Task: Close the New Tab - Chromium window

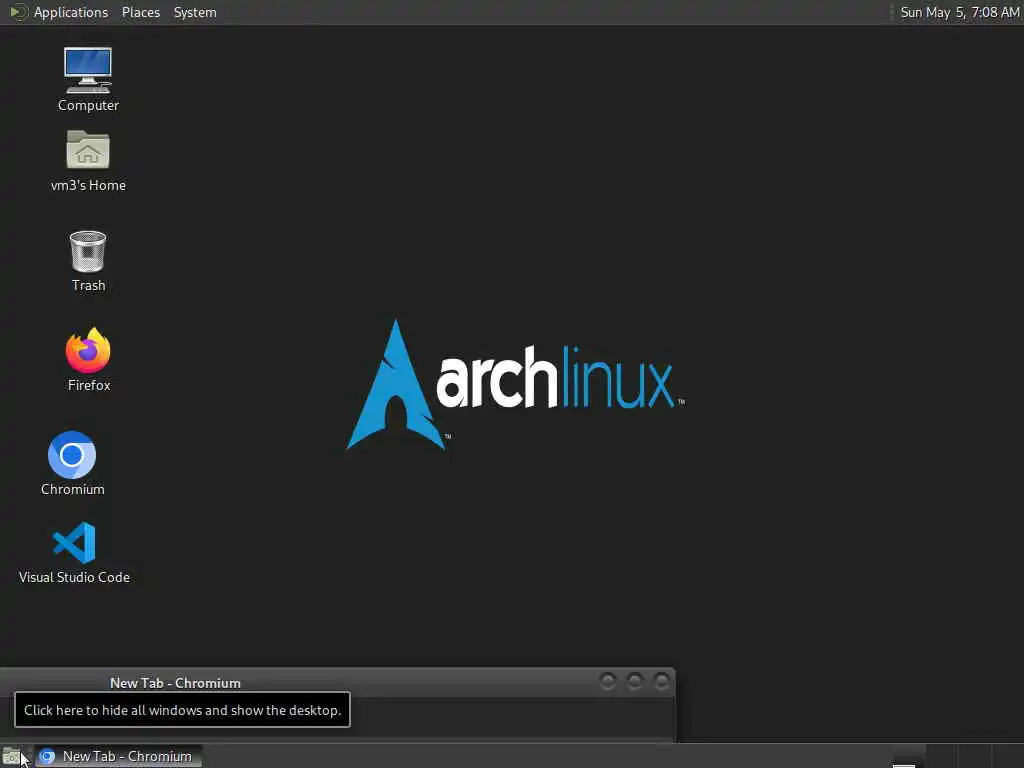Action: [x=662, y=682]
